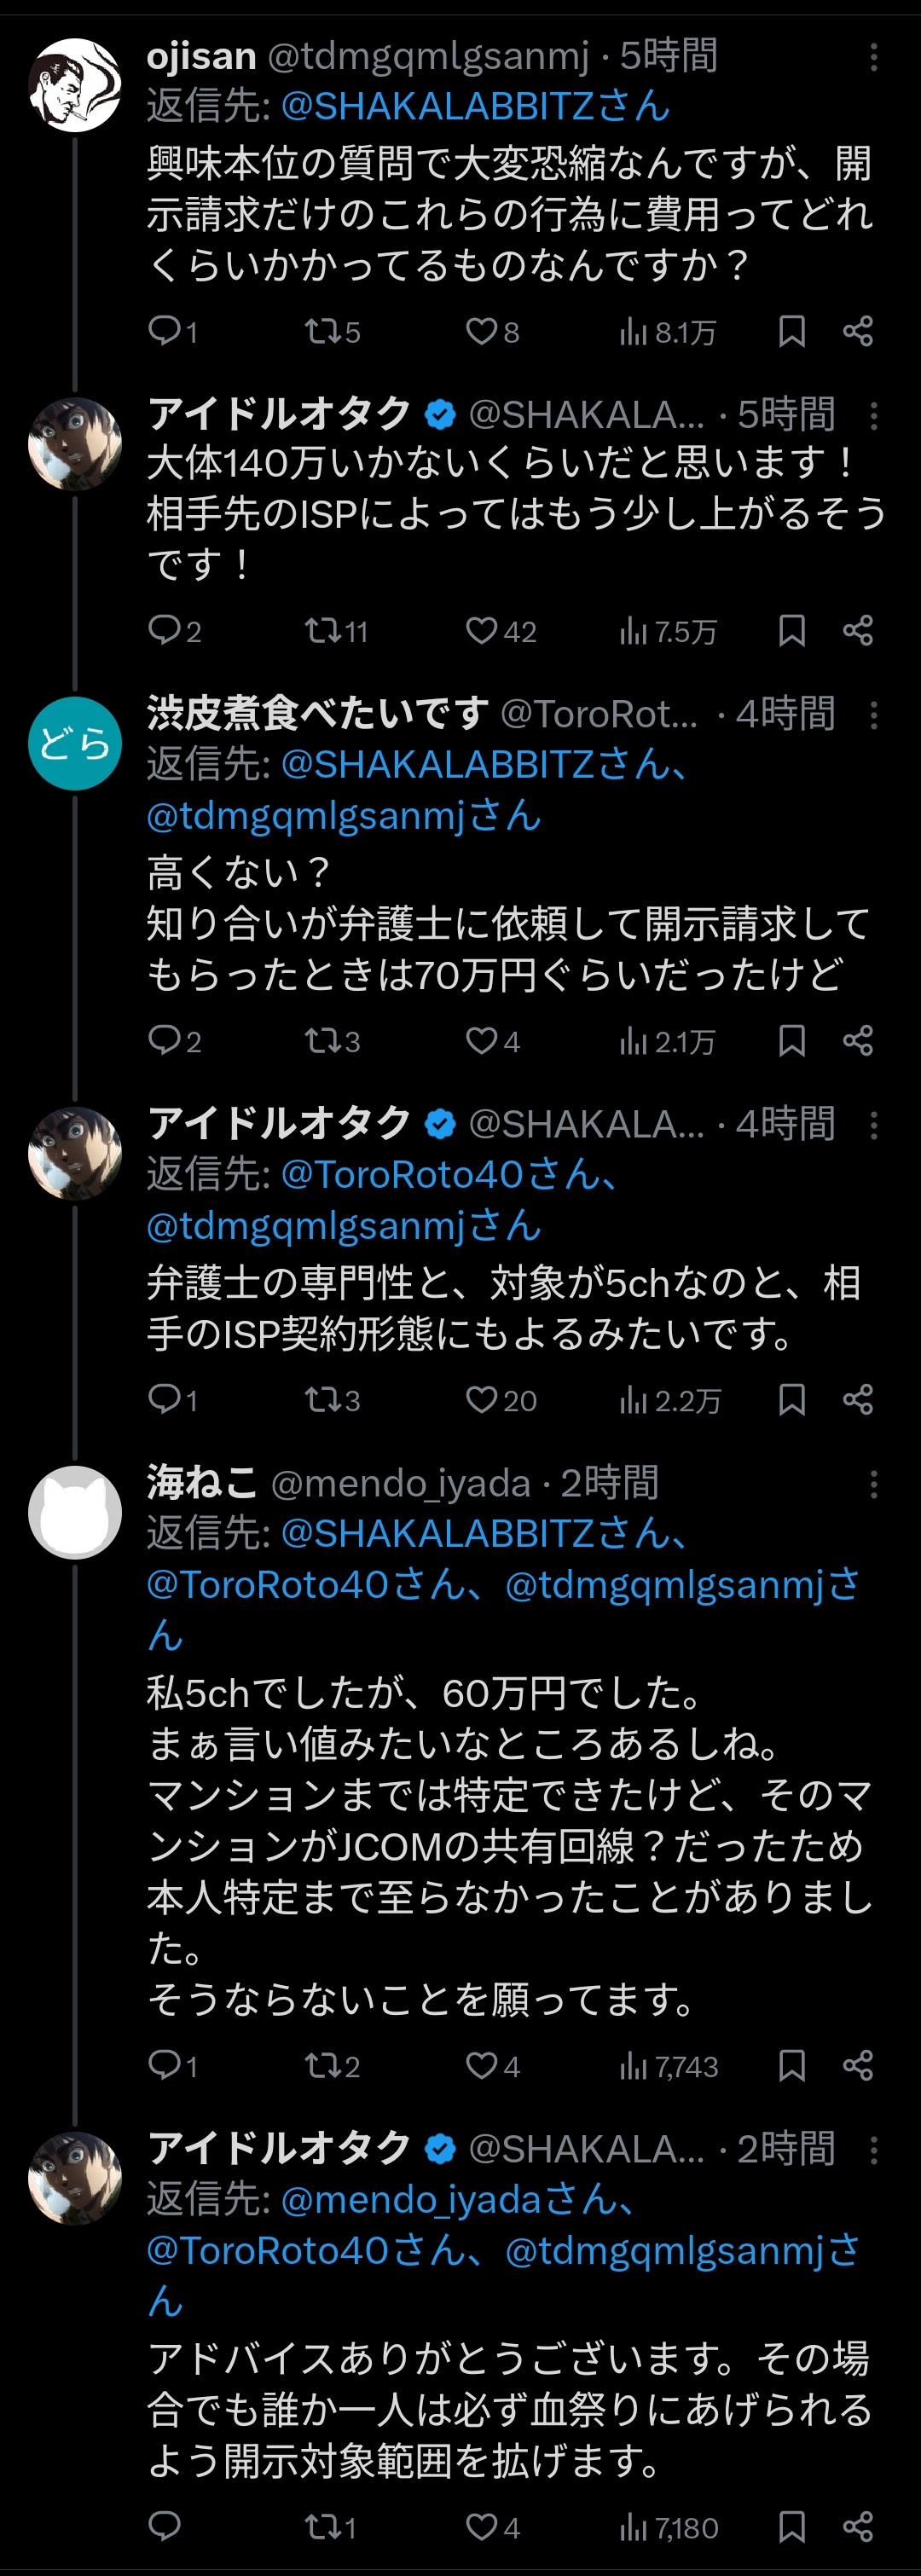Open more options for 海ねこ's tweet

(873, 1484)
